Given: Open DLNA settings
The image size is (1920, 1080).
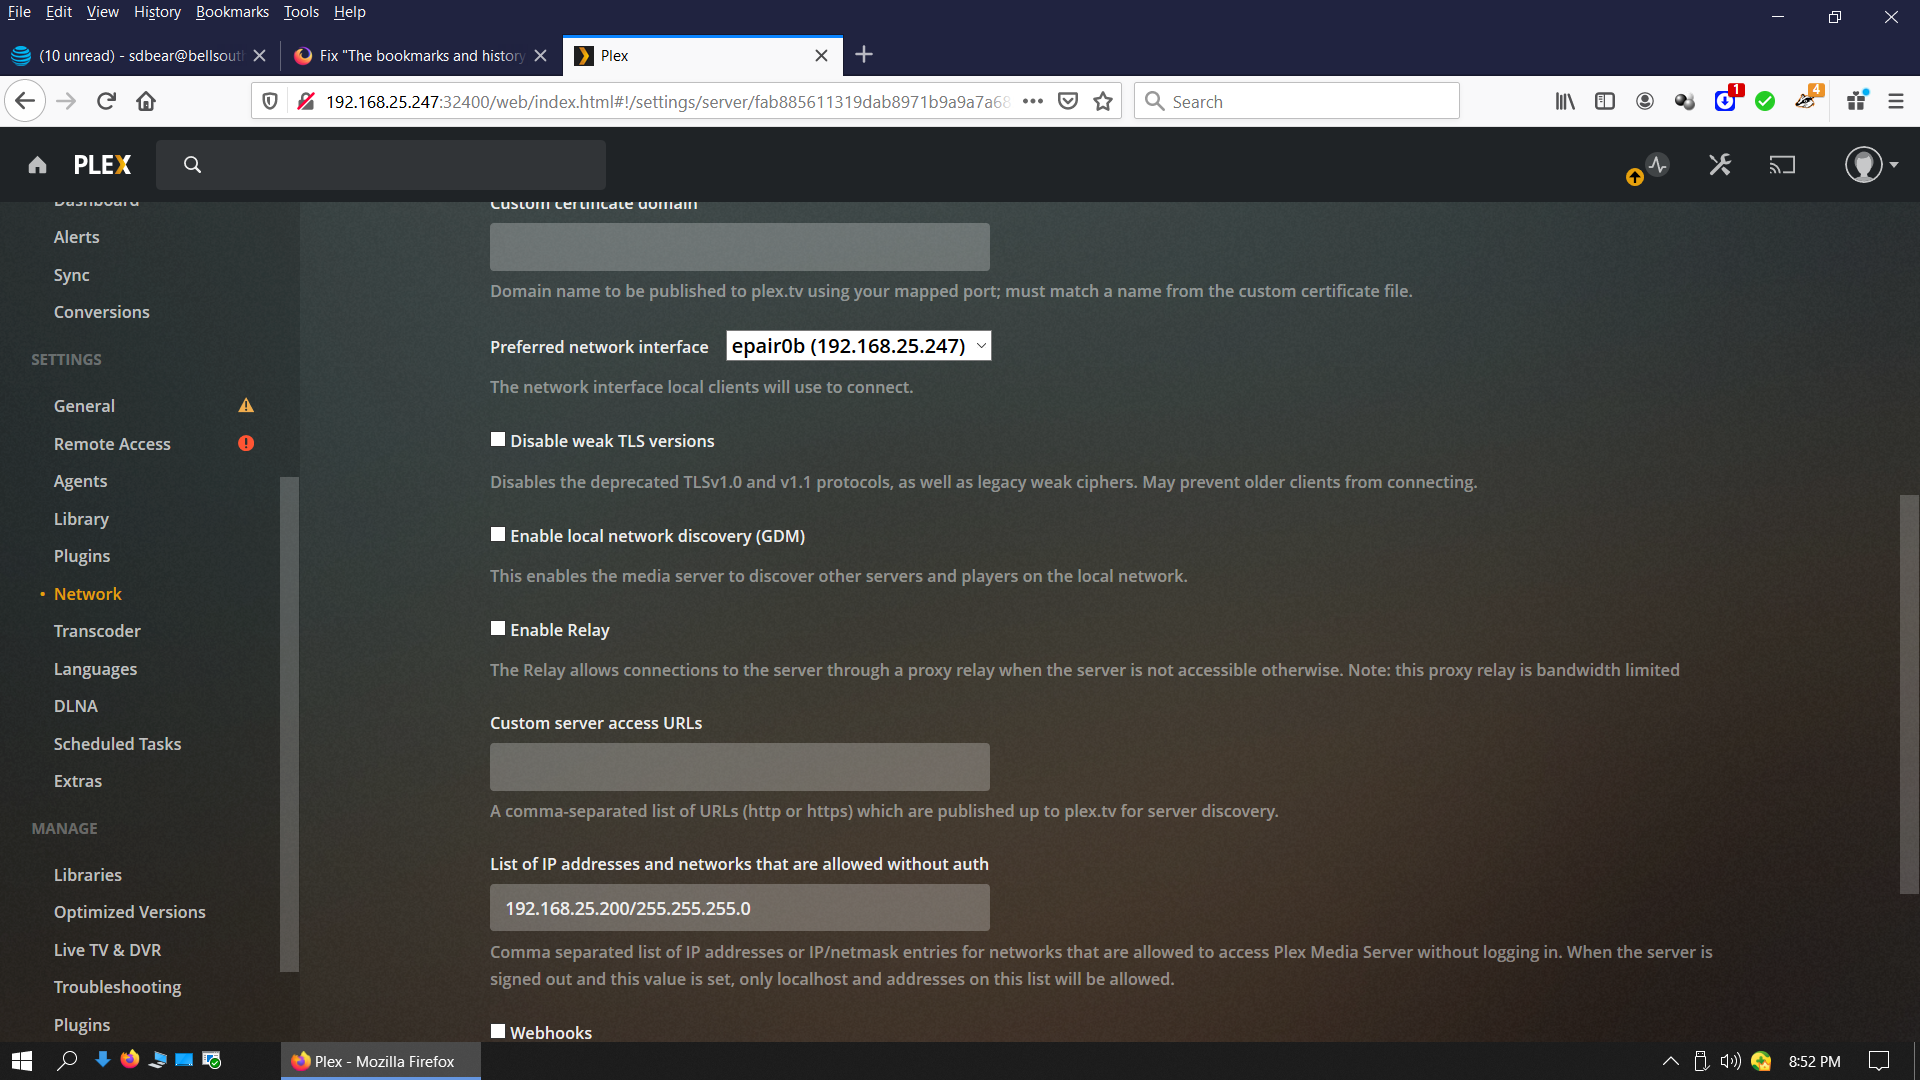Looking at the screenshot, I should [76, 706].
